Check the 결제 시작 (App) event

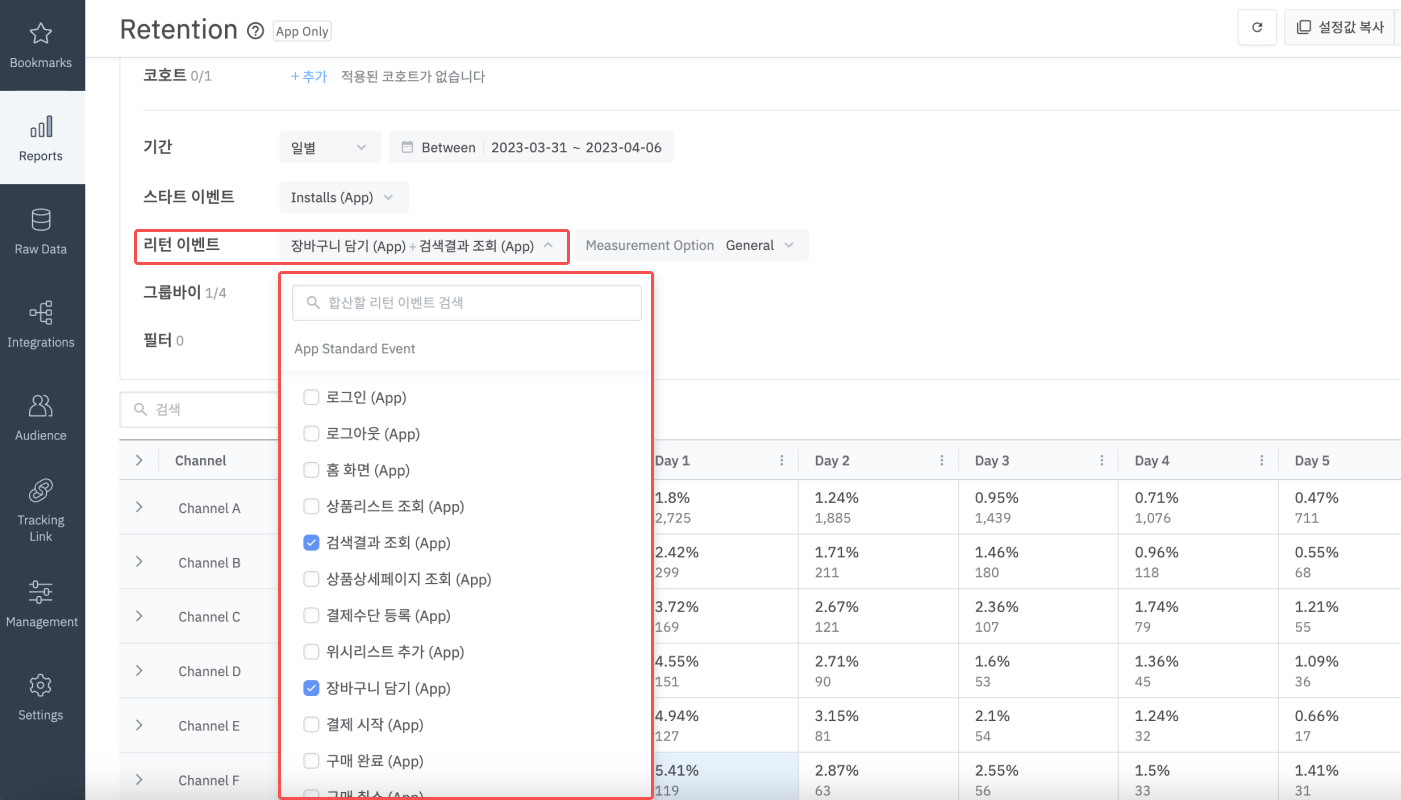click(x=311, y=725)
